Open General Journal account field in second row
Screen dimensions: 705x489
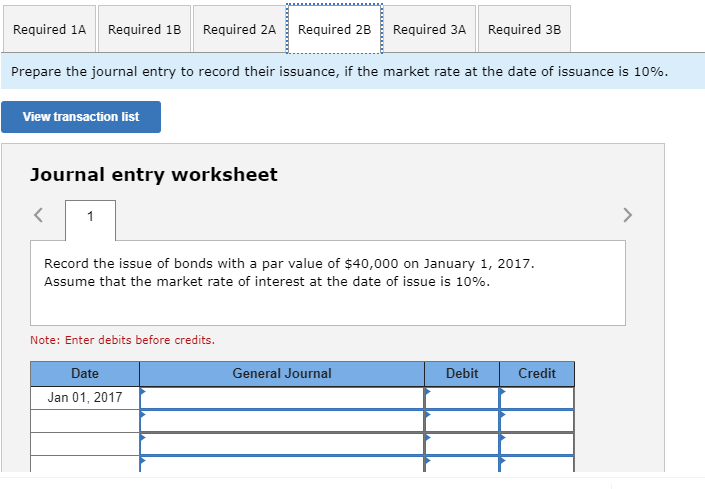point(282,421)
